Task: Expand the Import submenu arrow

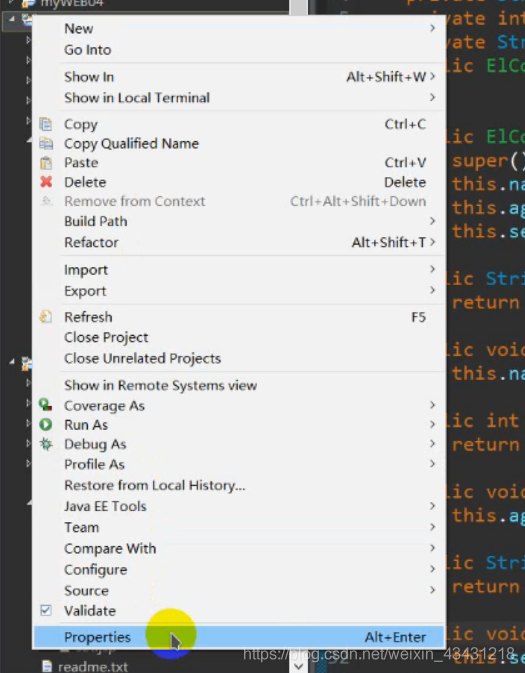Action: (x=432, y=270)
